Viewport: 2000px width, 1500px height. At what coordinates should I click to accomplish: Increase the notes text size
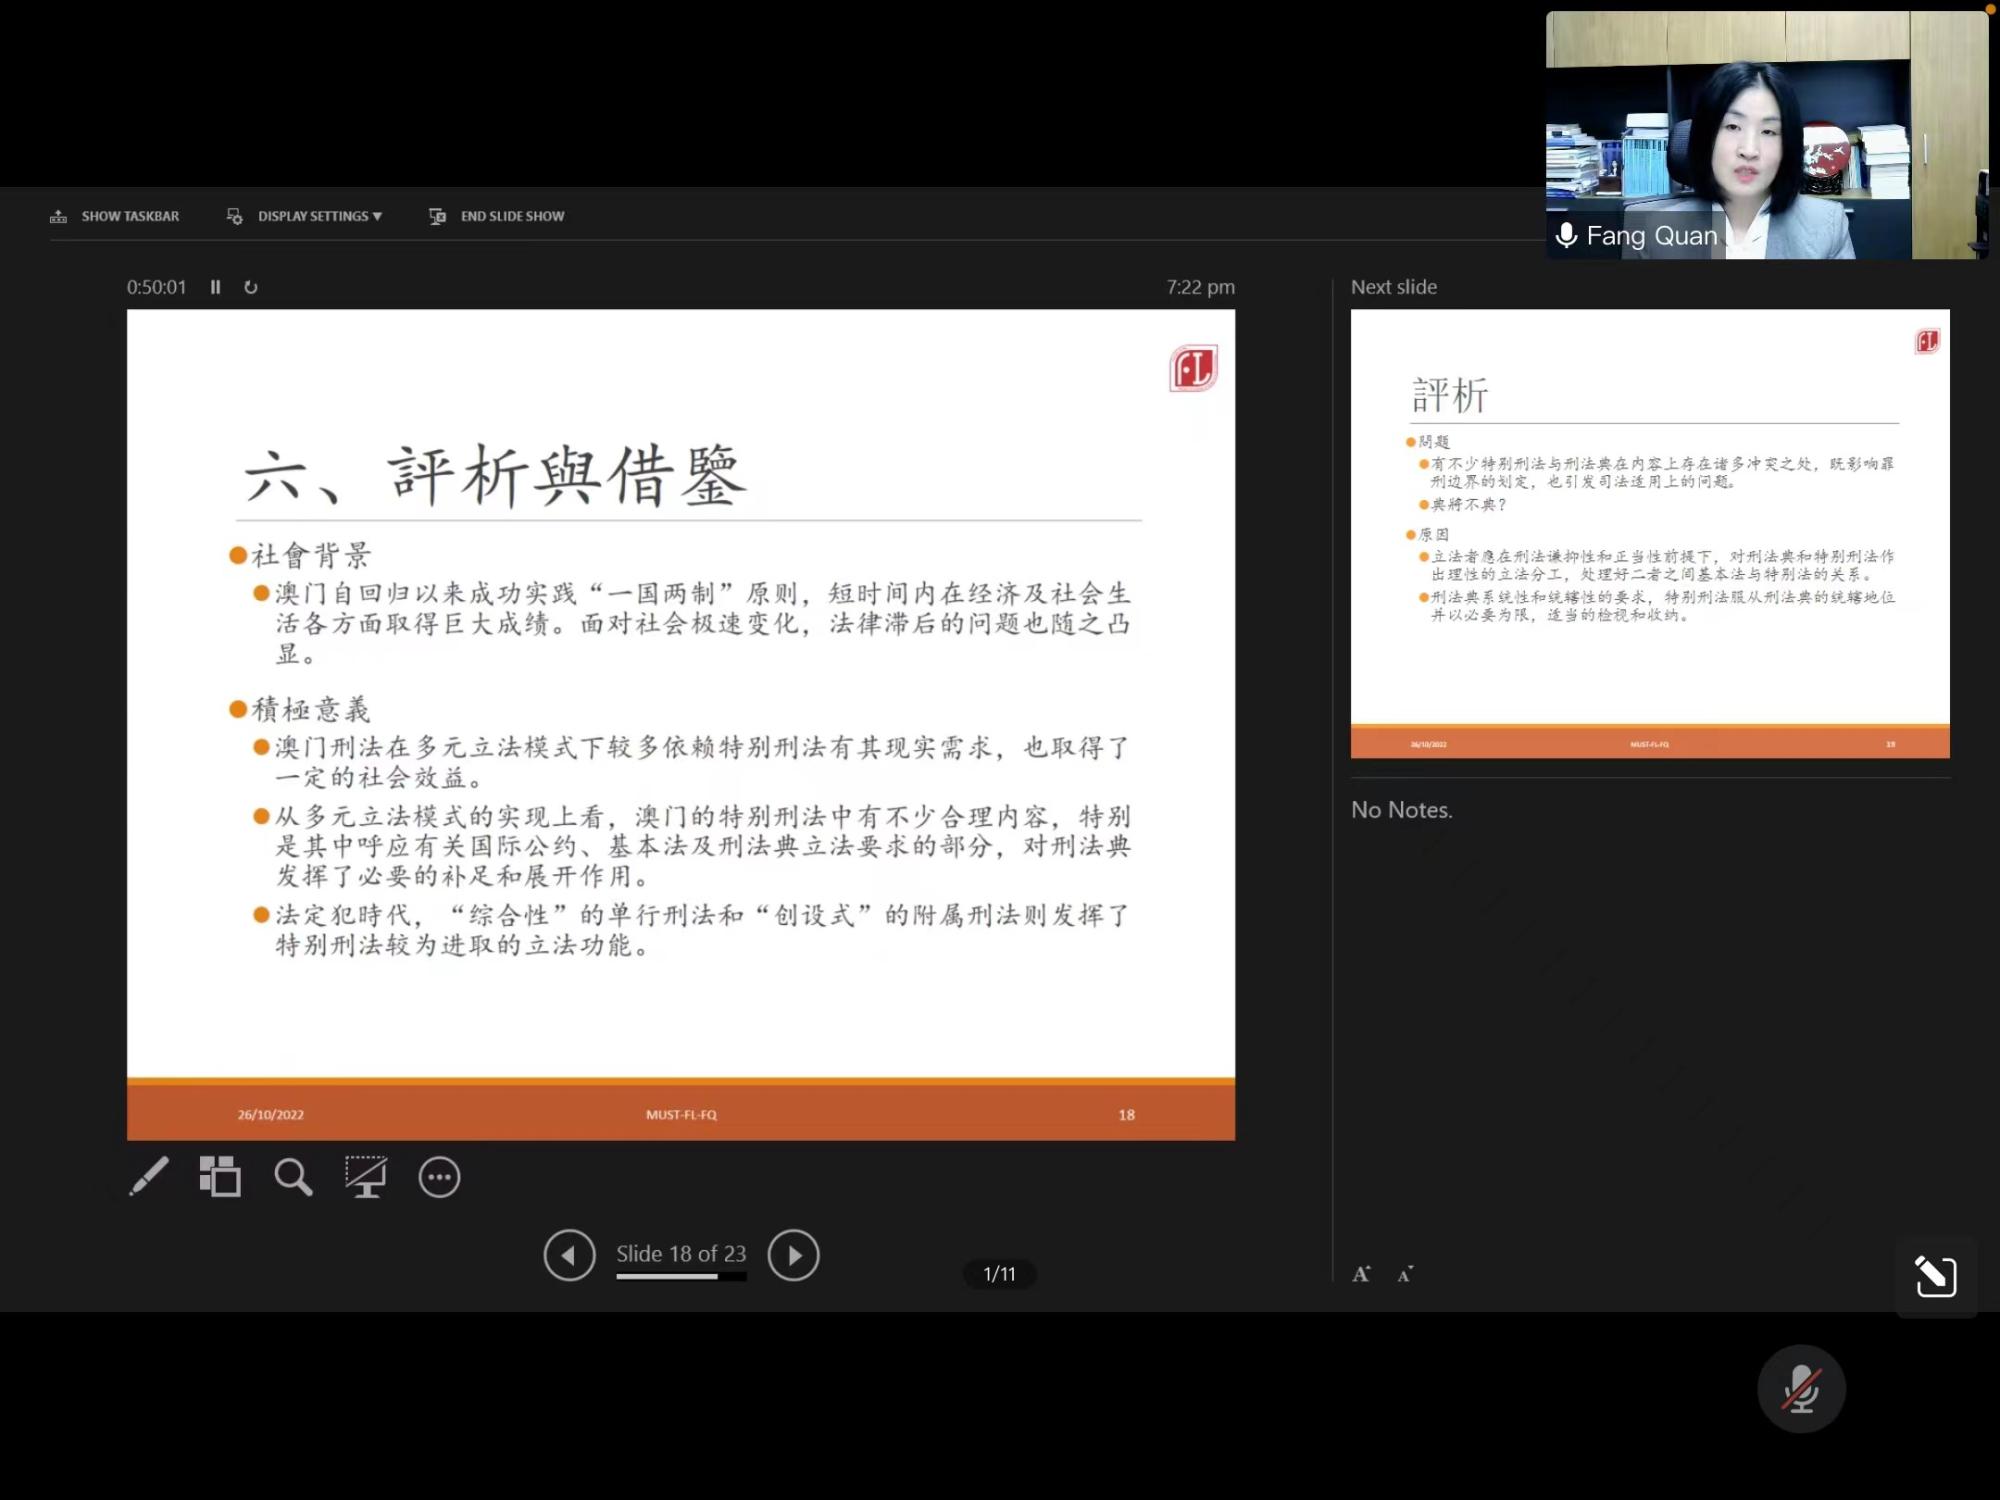pos(1361,1274)
